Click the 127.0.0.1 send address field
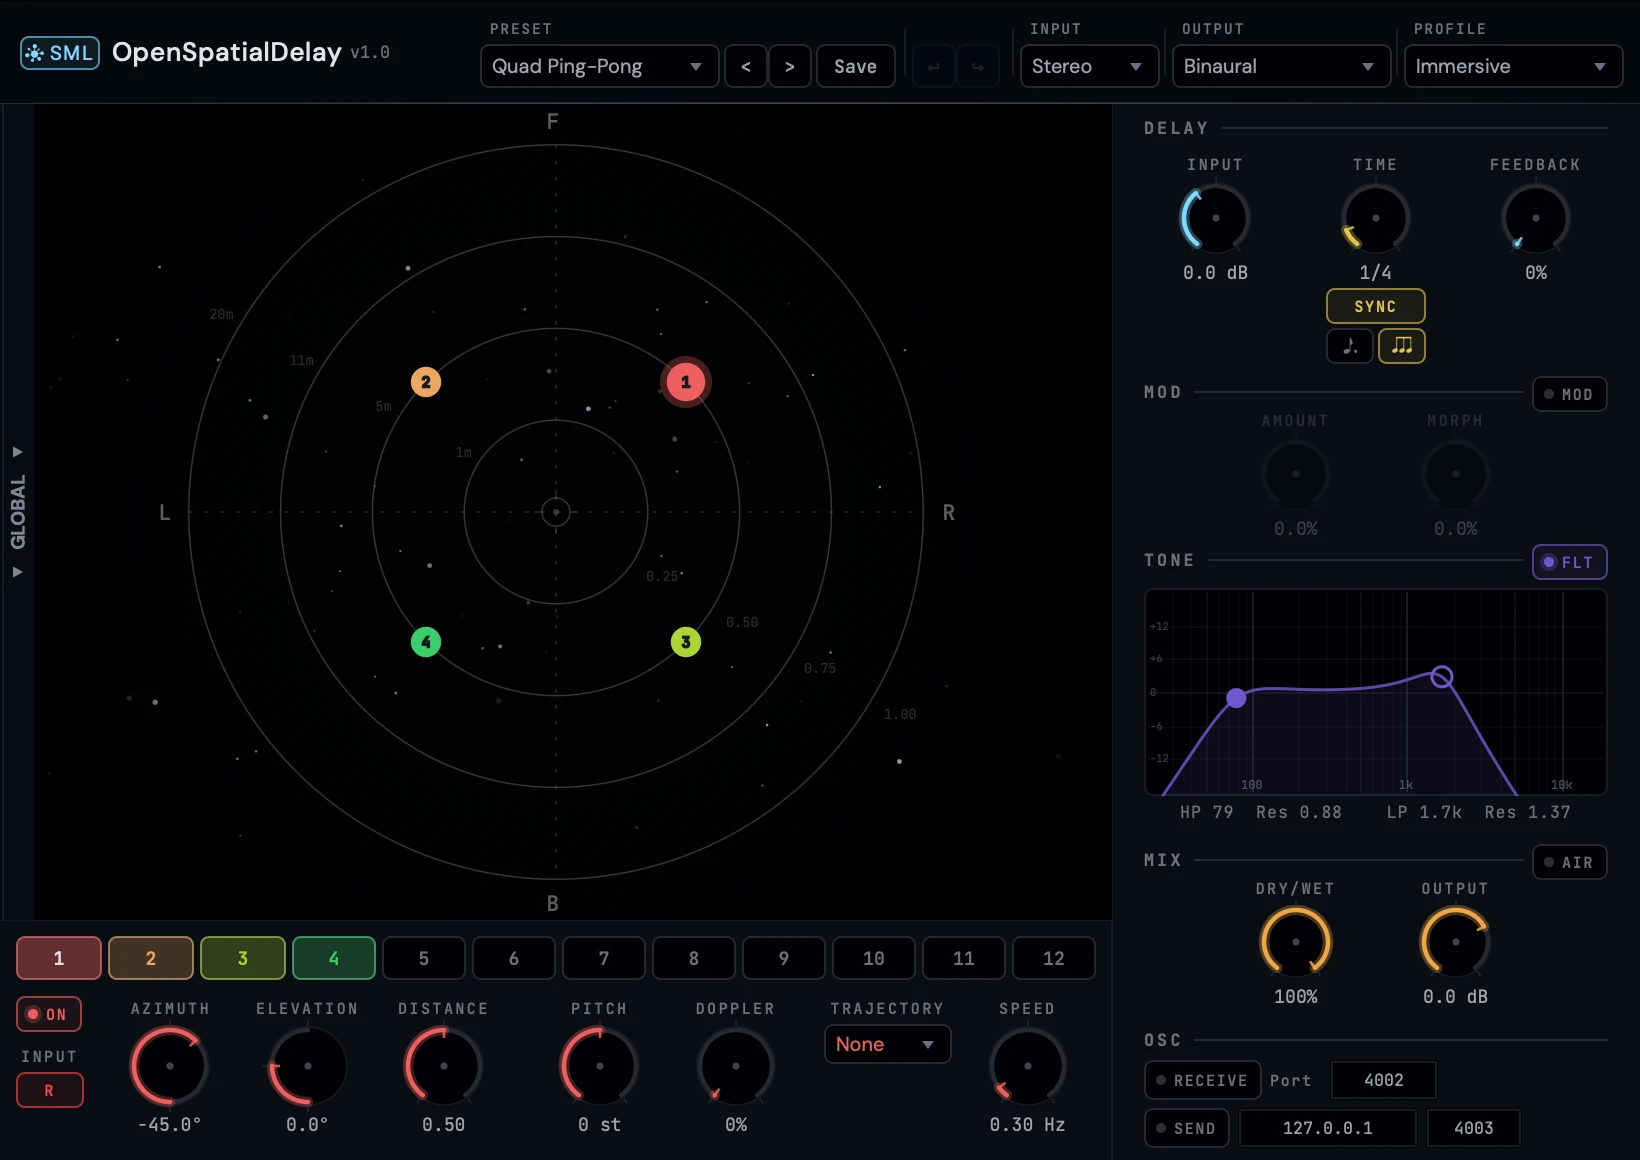This screenshot has height=1160, width=1640. 1328,1129
